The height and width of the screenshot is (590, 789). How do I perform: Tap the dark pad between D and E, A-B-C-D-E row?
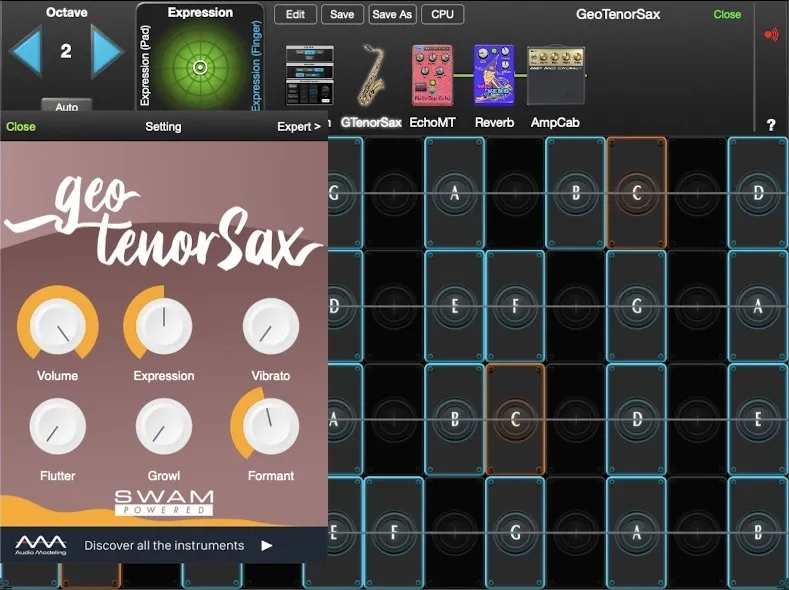697,419
